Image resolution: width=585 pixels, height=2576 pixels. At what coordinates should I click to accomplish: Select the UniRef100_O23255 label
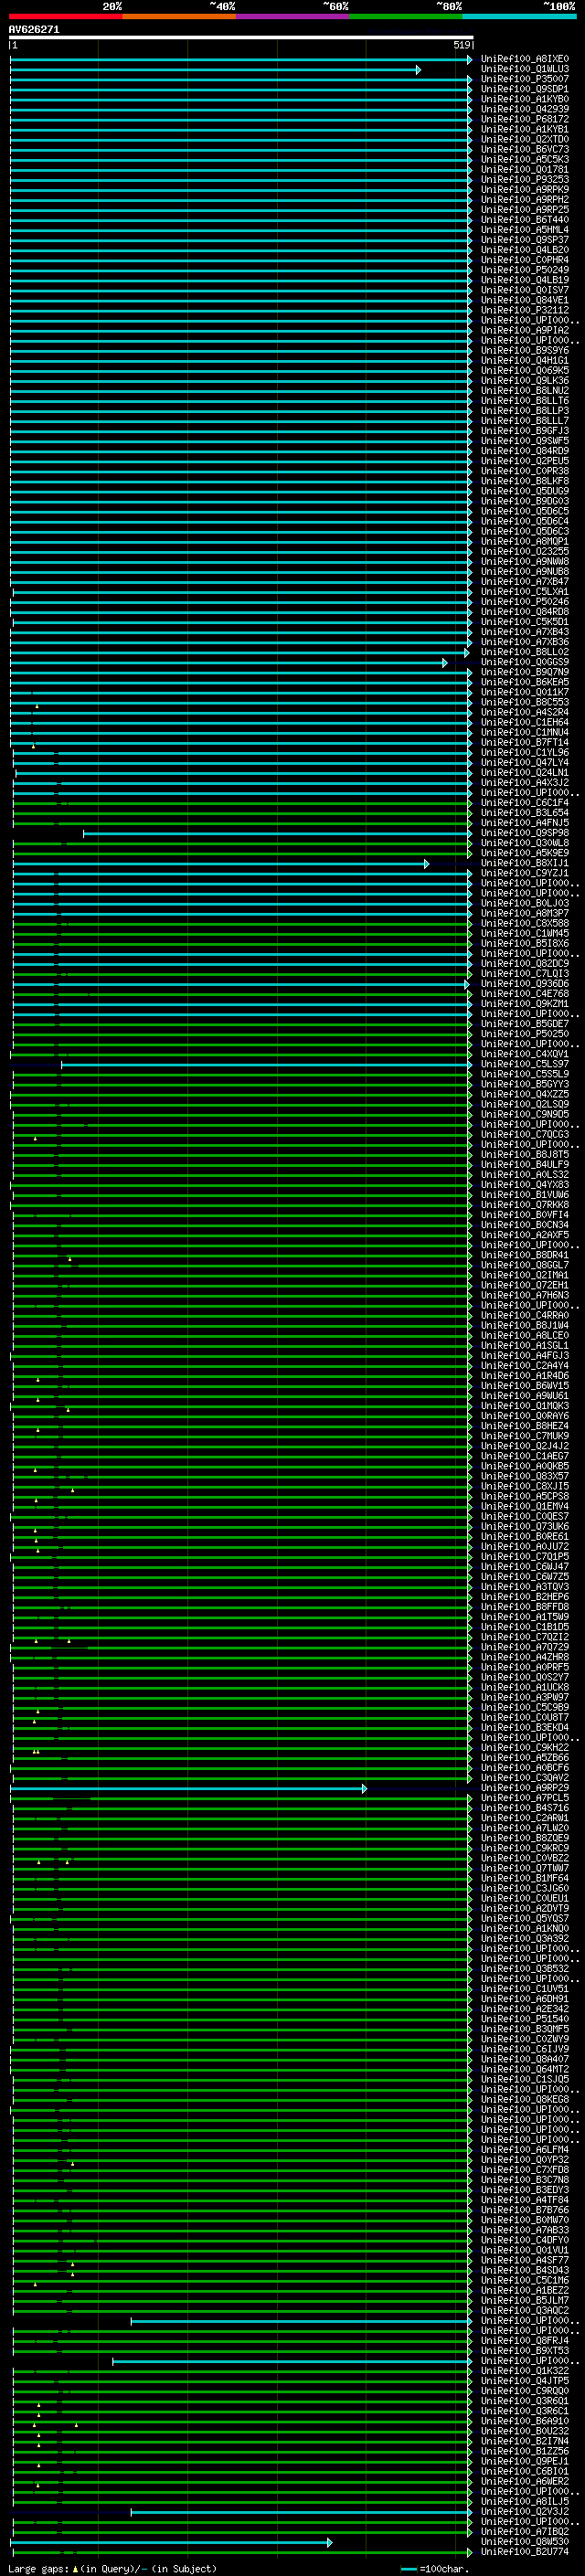click(525, 551)
